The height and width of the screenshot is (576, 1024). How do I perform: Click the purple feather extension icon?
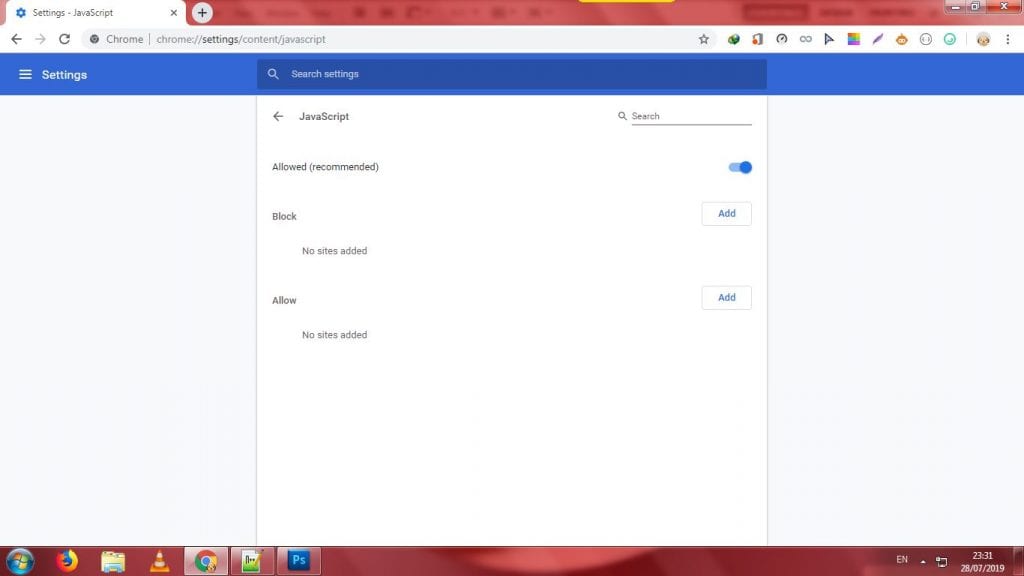[x=877, y=39]
